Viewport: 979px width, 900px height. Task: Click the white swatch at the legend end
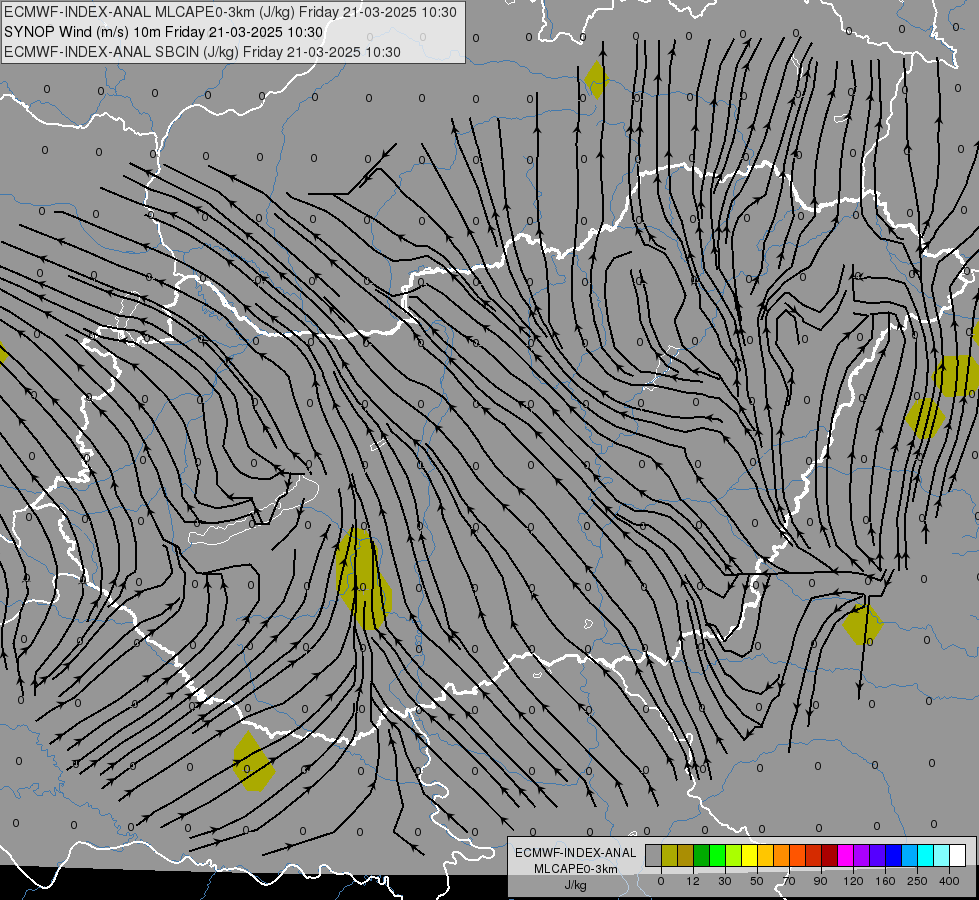click(x=958, y=855)
